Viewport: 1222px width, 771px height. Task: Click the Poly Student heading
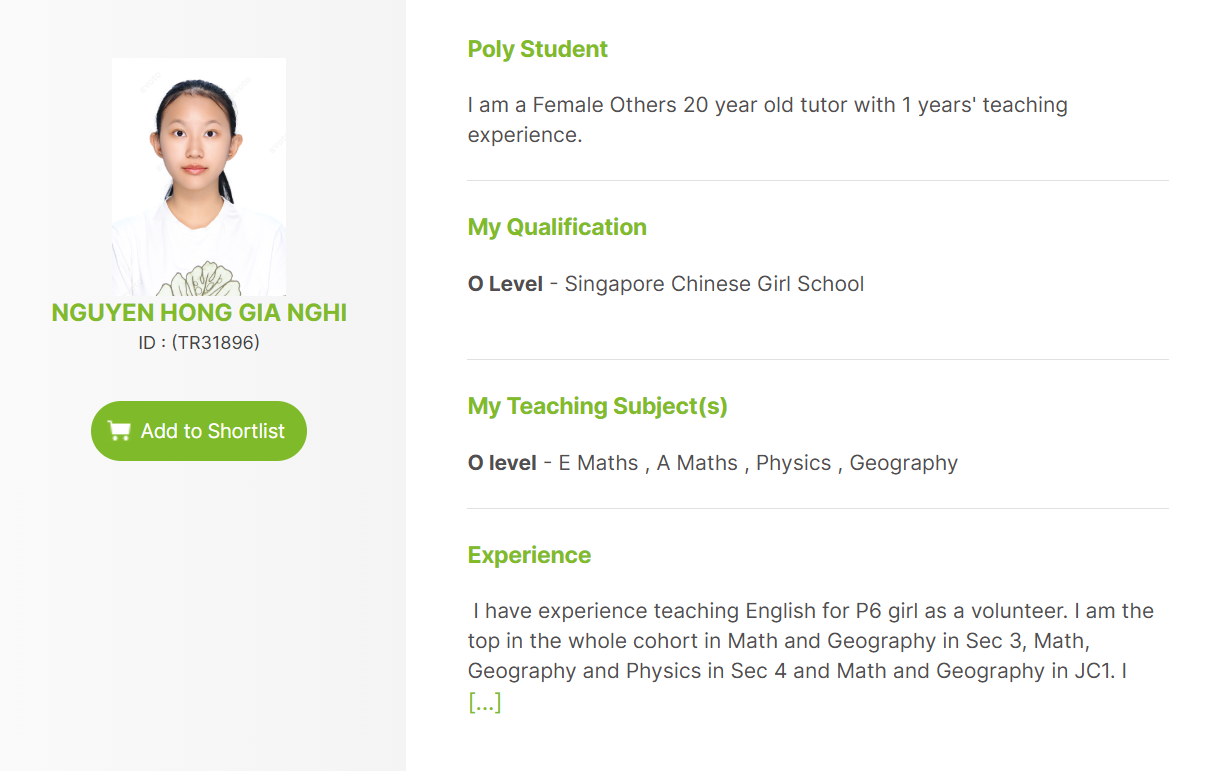[x=537, y=49]
